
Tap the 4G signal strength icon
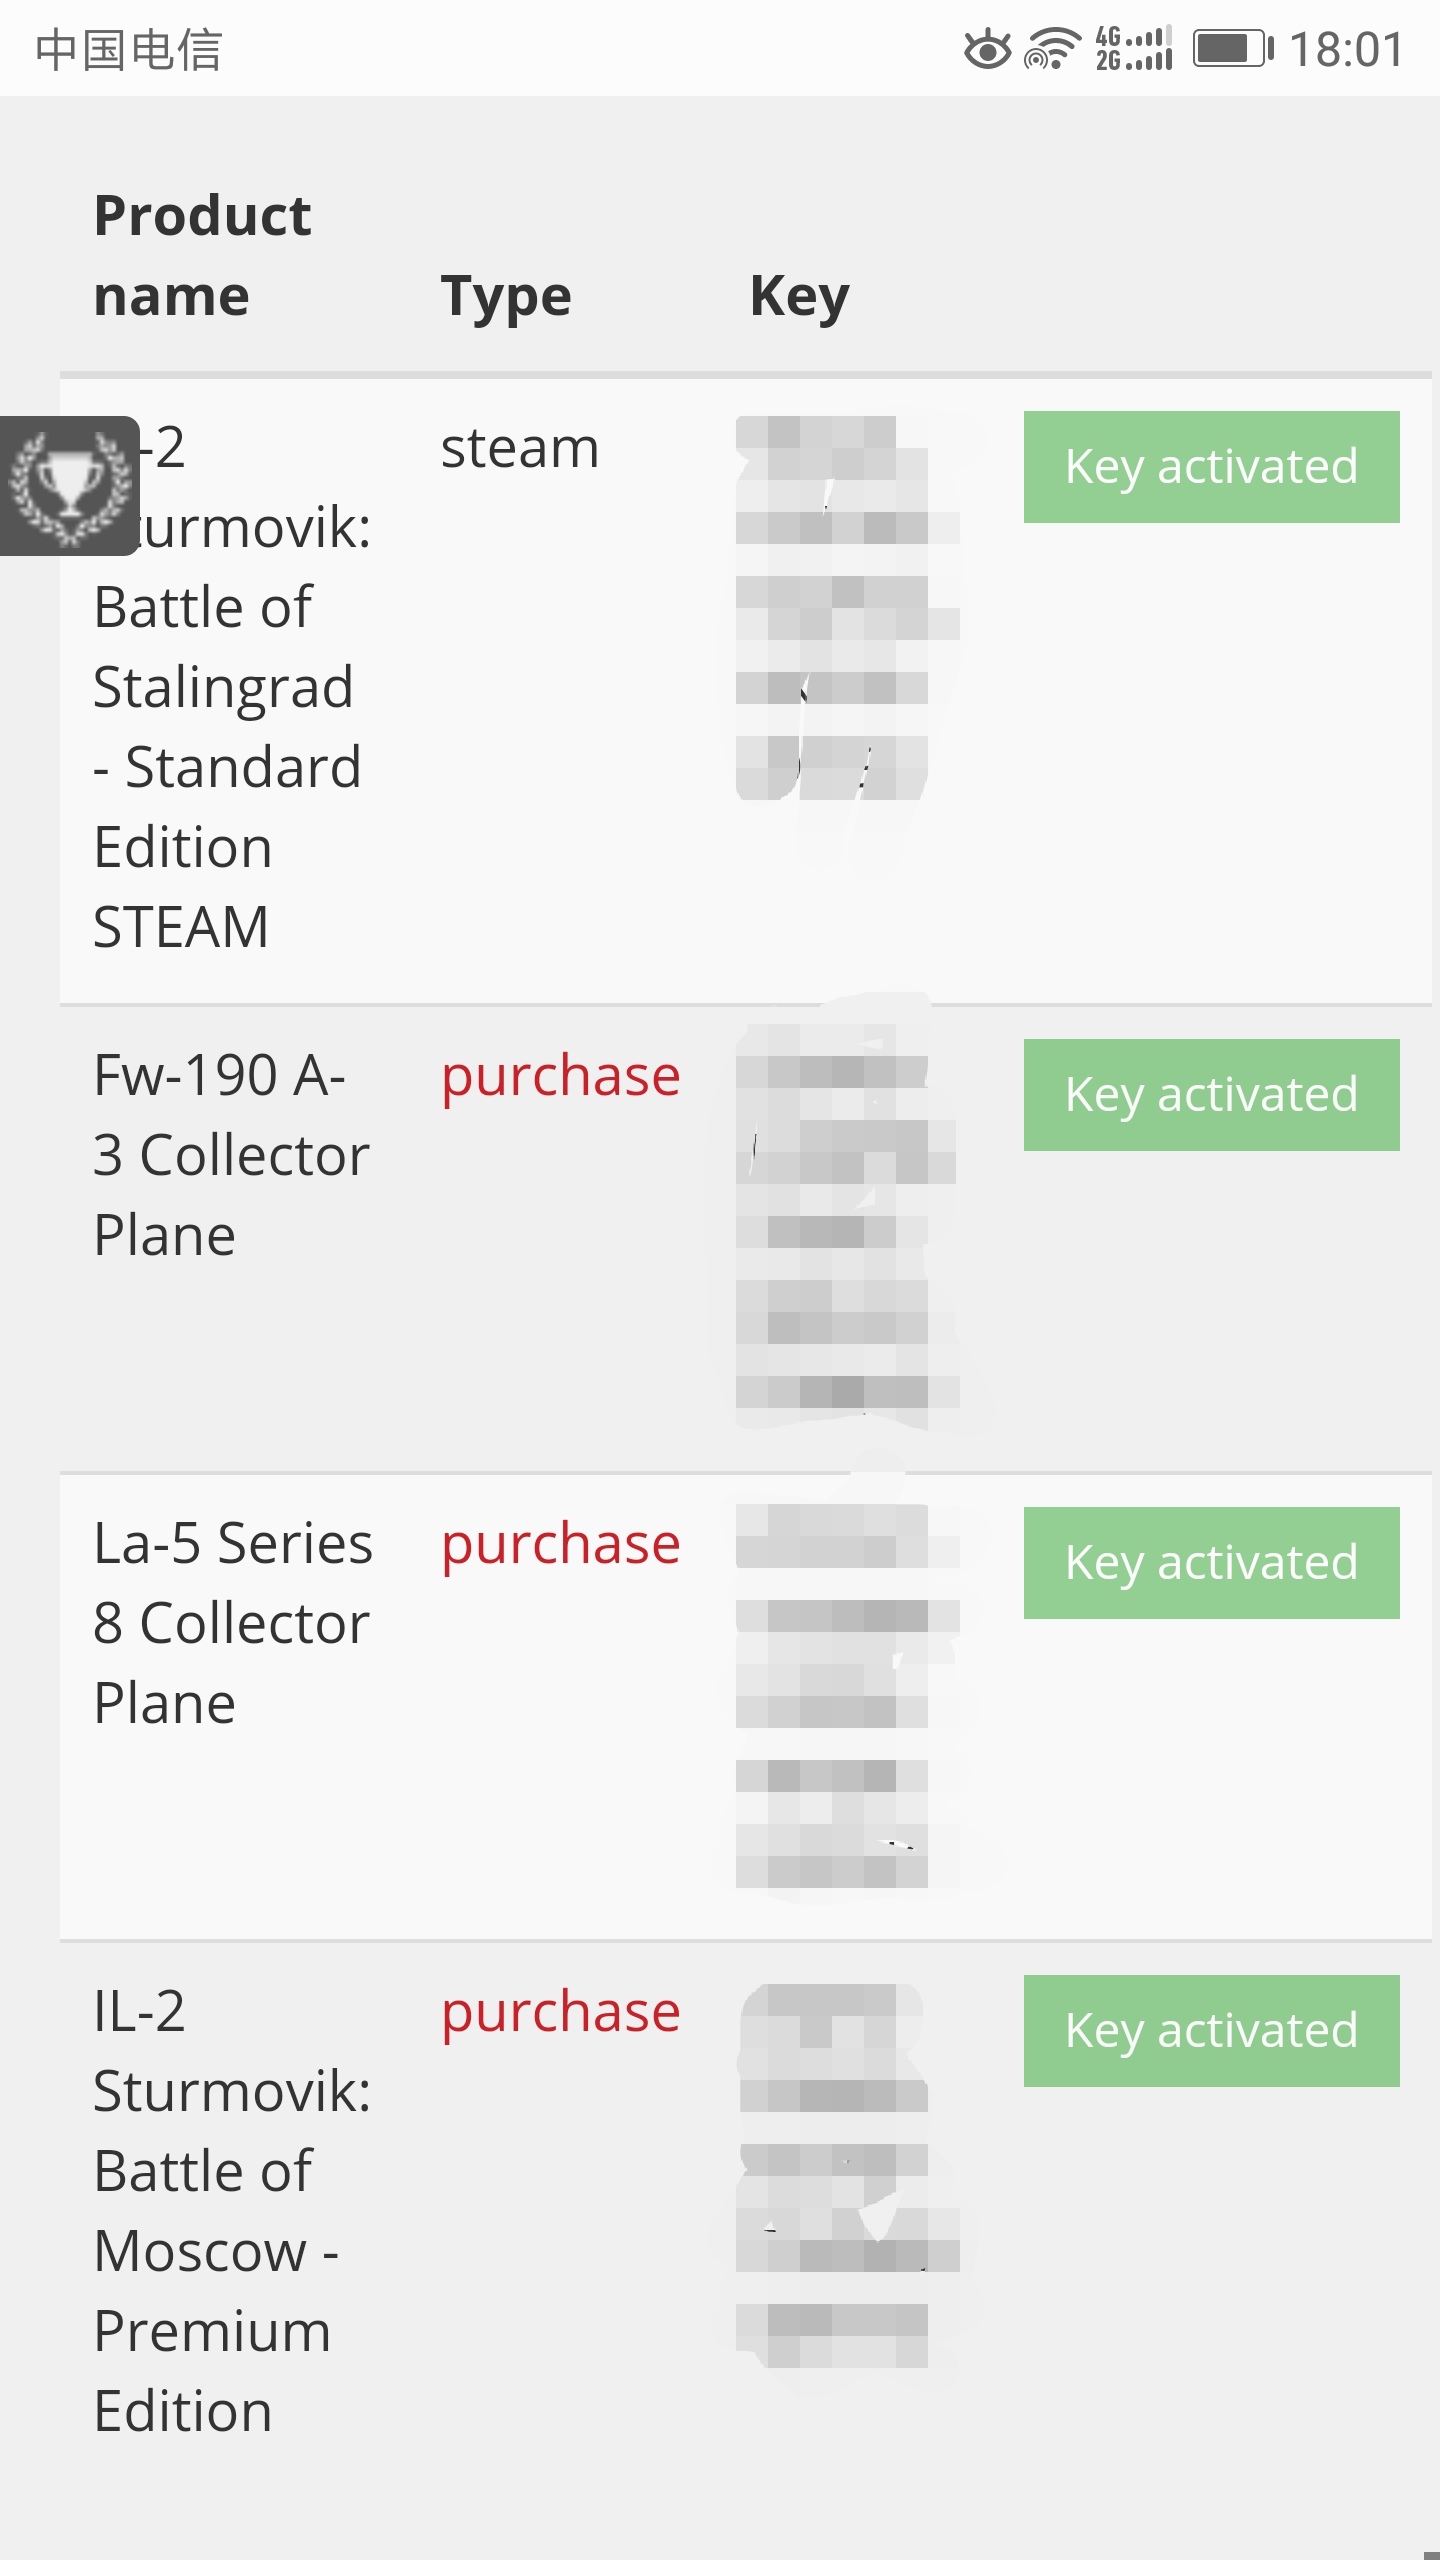[1134, 49]
